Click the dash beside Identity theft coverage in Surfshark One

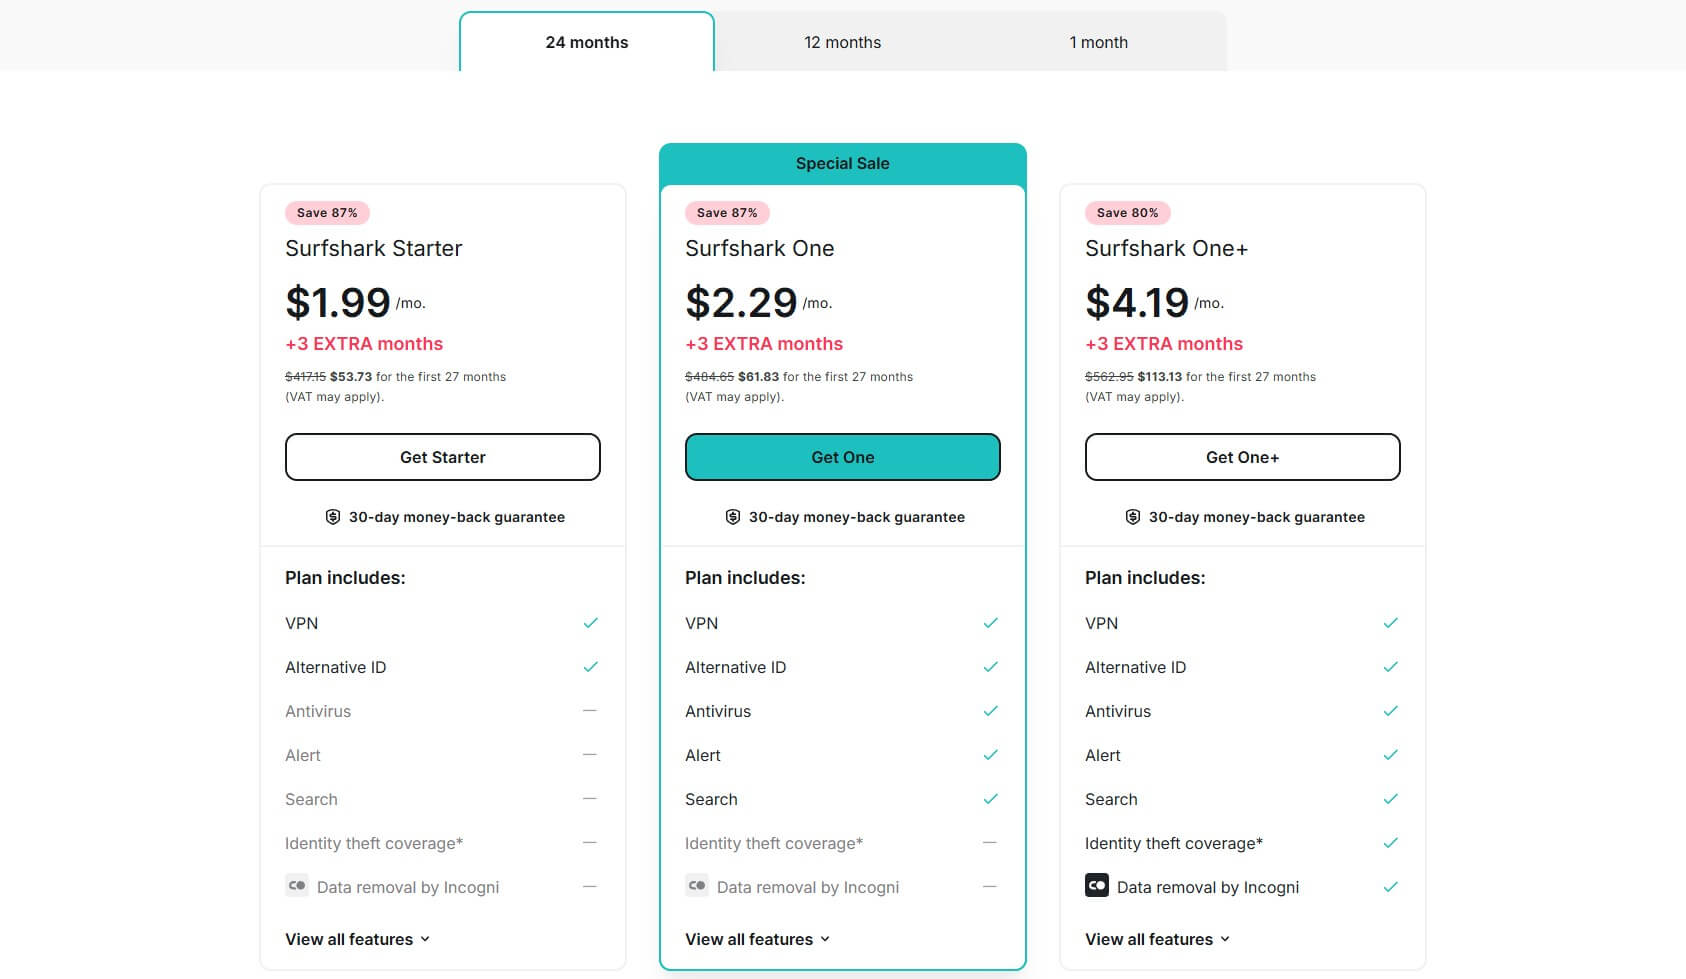991,843
